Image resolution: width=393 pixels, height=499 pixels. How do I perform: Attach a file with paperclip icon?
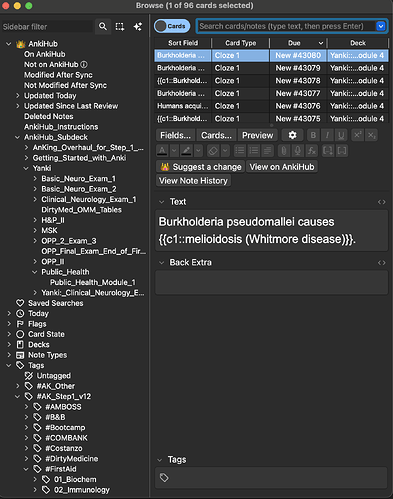[x=284, y=151]
